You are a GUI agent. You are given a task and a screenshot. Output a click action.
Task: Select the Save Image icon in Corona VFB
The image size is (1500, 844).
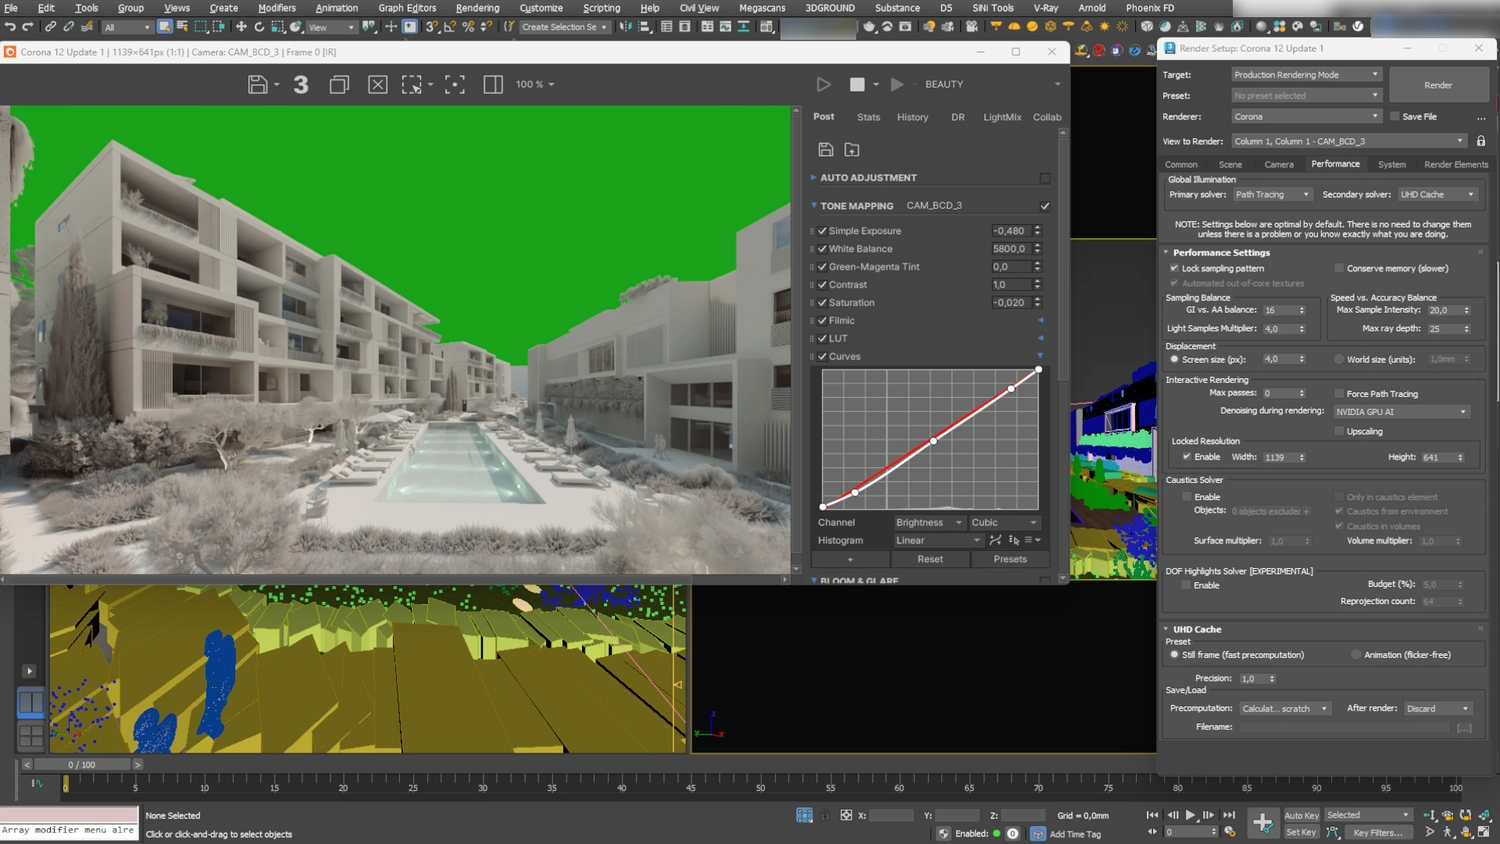257,84
